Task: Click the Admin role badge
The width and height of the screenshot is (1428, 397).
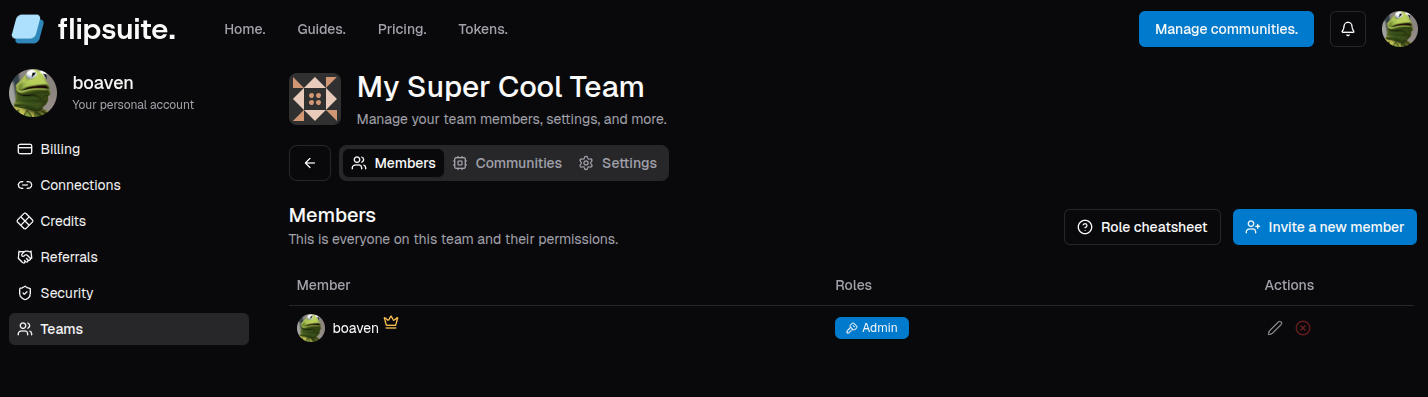Action: coord(872,328)
